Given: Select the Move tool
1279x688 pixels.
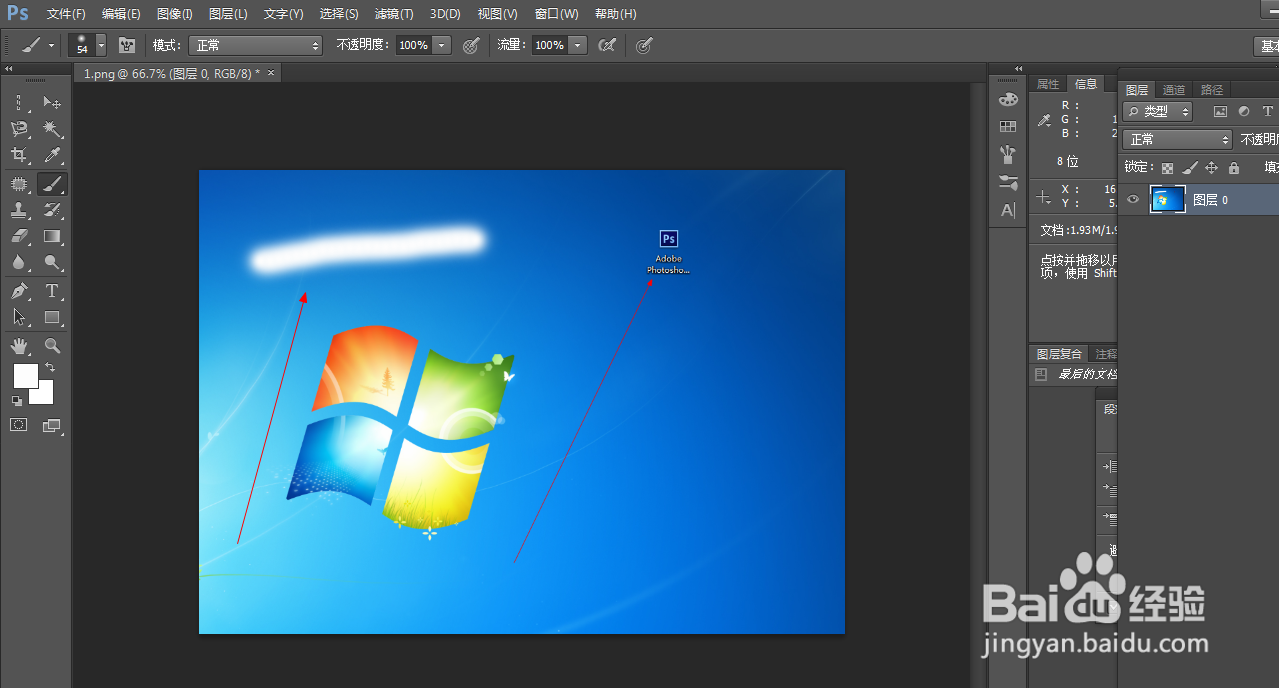Looking at the screenshot, I should pos(52,102).
